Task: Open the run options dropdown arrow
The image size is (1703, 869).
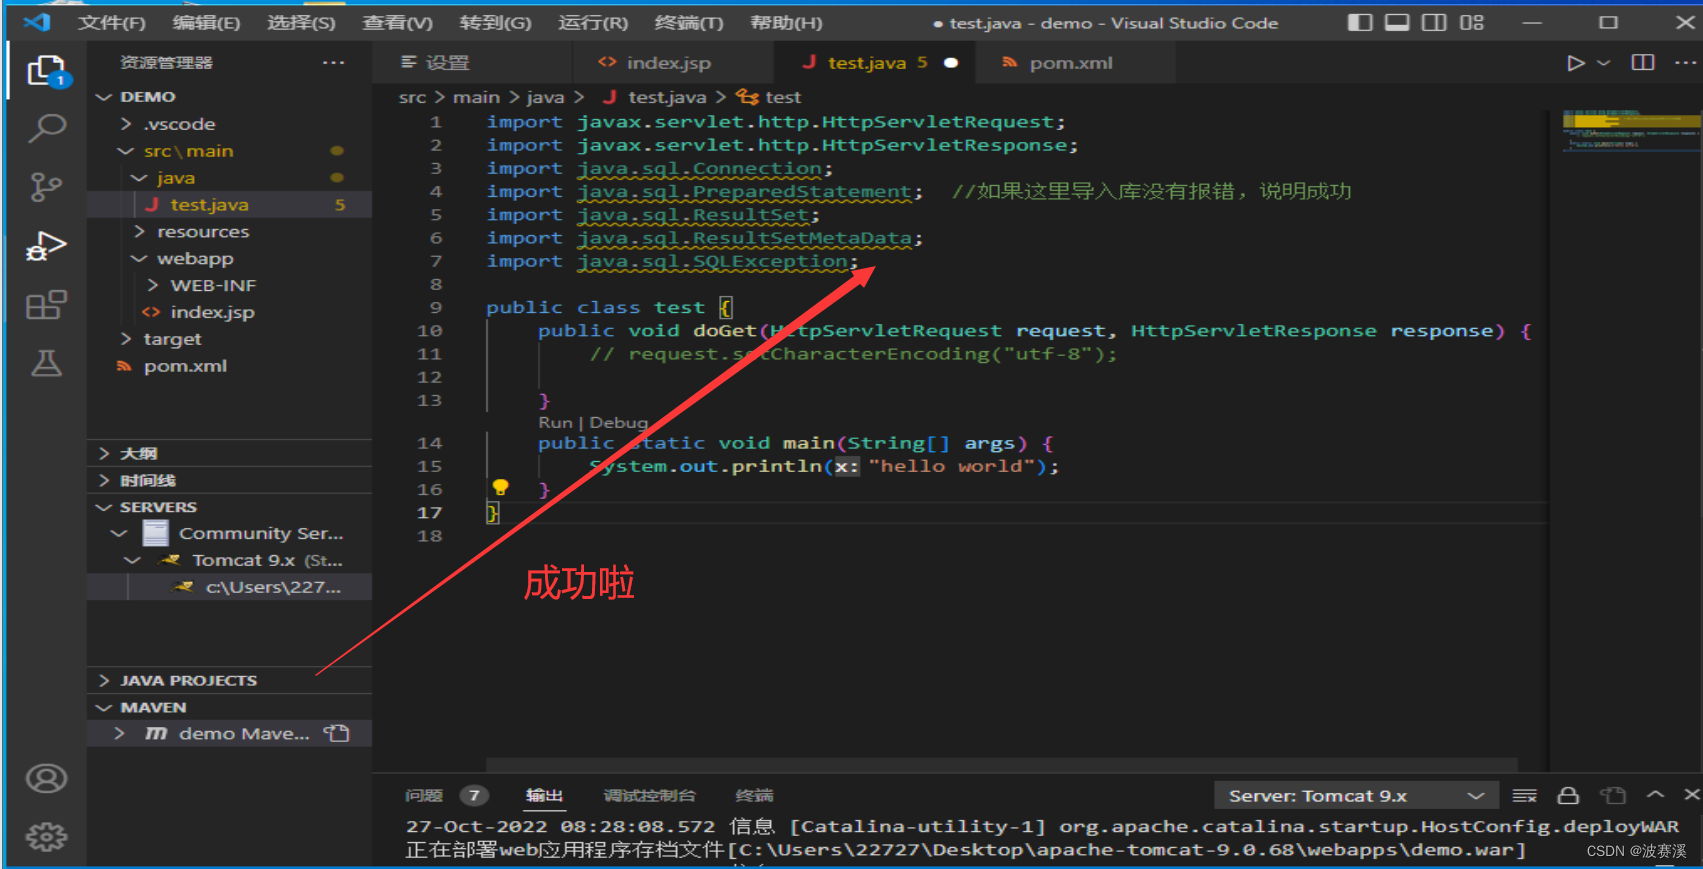Action: click(x=1604, y=63)
